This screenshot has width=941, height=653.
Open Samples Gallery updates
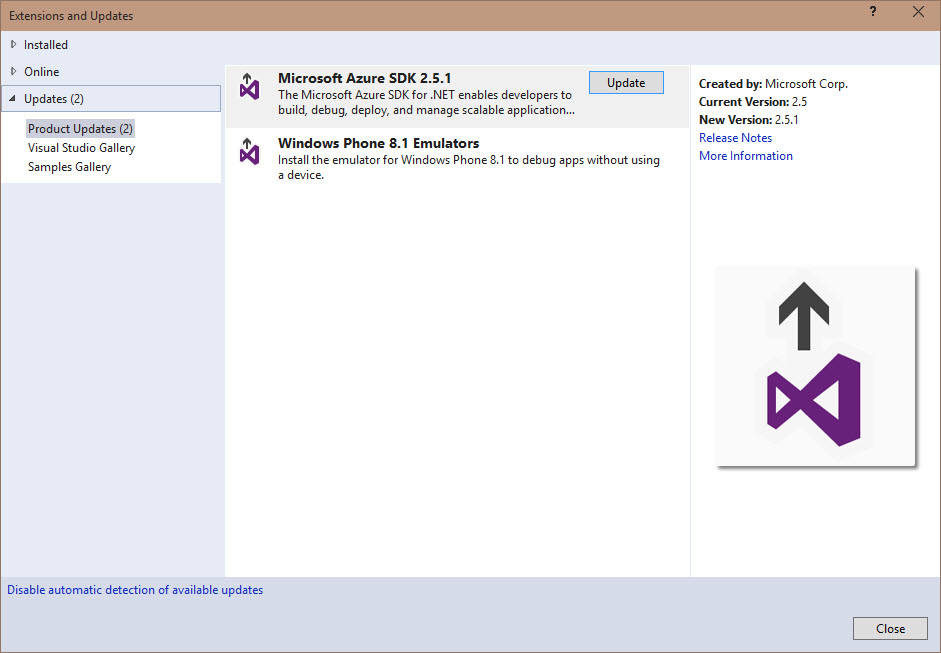coord(70,167)
